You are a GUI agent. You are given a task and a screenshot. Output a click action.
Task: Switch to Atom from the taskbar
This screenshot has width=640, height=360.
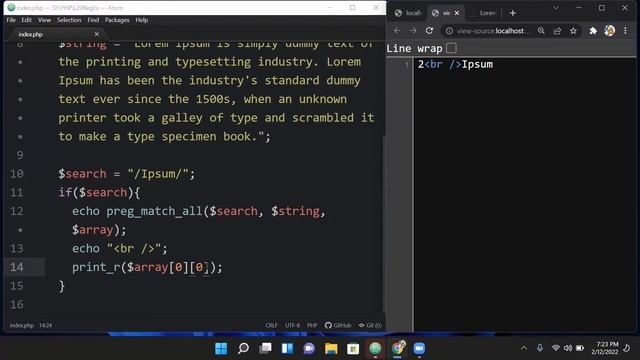(375, 349)
